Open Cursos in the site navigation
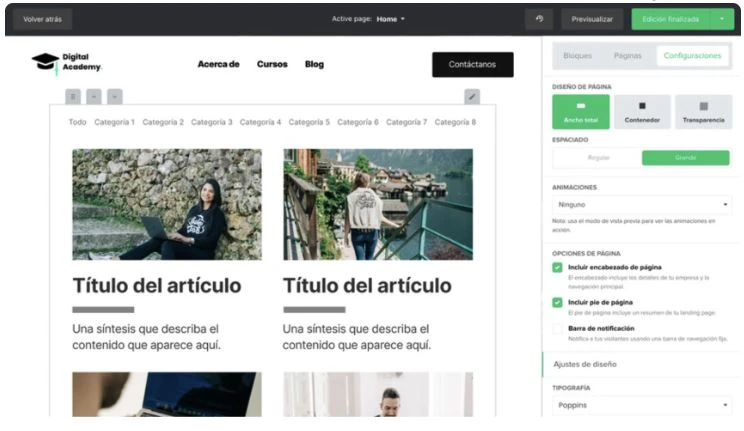The width and height of the screenshot is (744, 431). click(272, 64)
